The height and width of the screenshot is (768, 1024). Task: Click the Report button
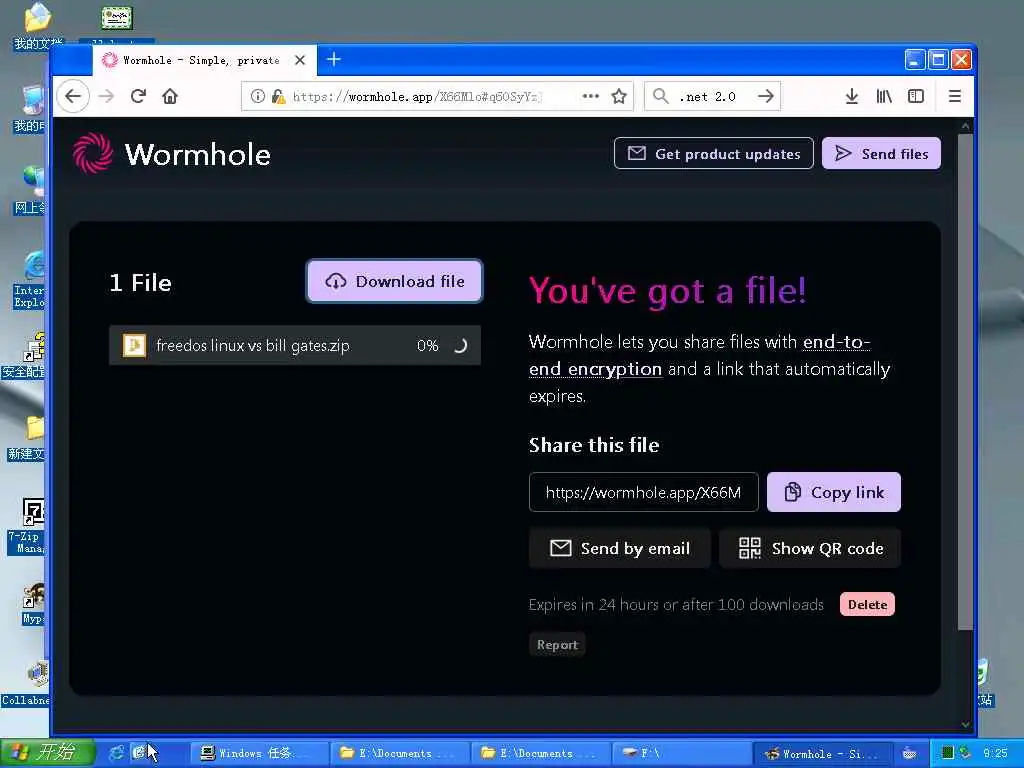[557, 645]
